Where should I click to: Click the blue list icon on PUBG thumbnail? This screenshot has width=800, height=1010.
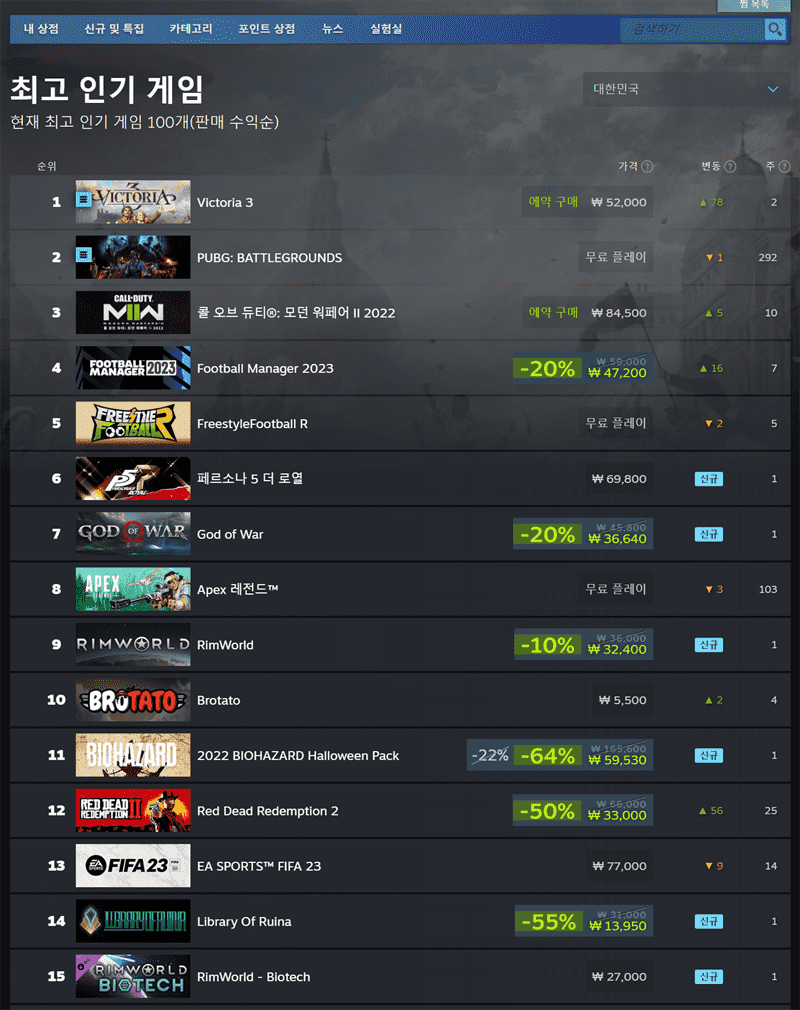(x=84, y=255)
